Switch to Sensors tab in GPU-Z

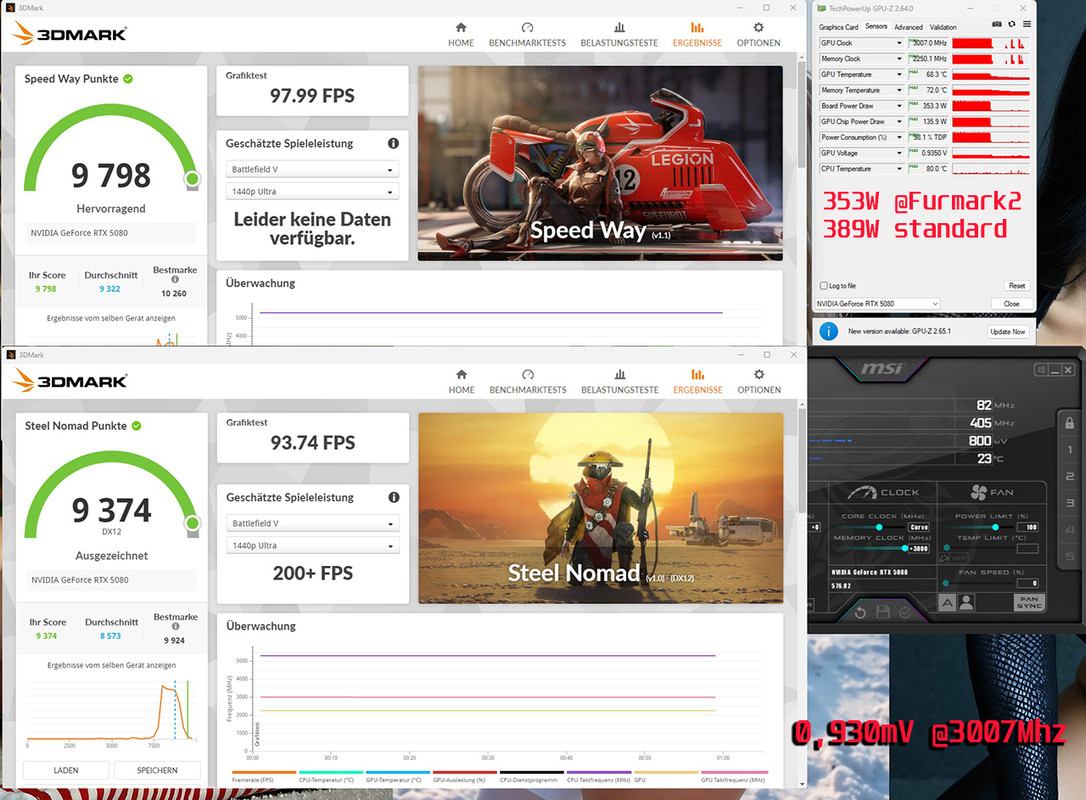[876, 26]
